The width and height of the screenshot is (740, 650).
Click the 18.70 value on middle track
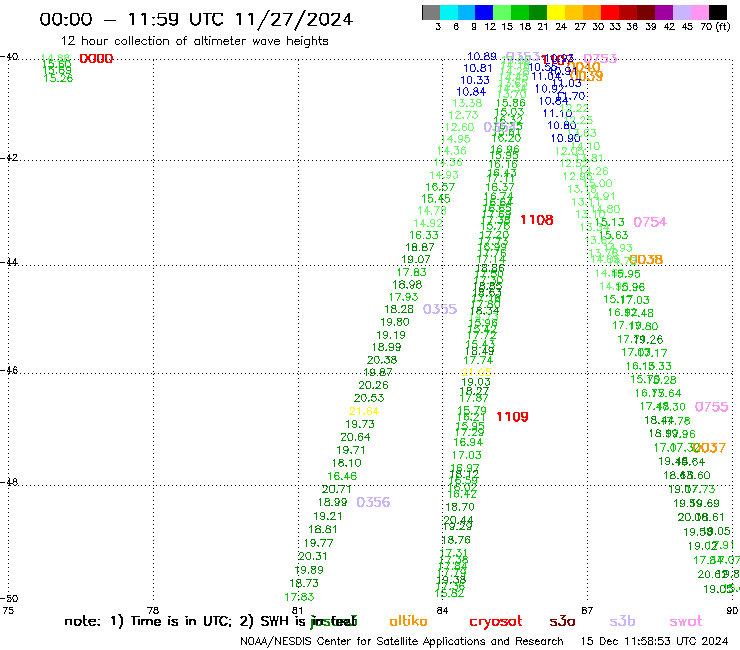coord(460,507)
